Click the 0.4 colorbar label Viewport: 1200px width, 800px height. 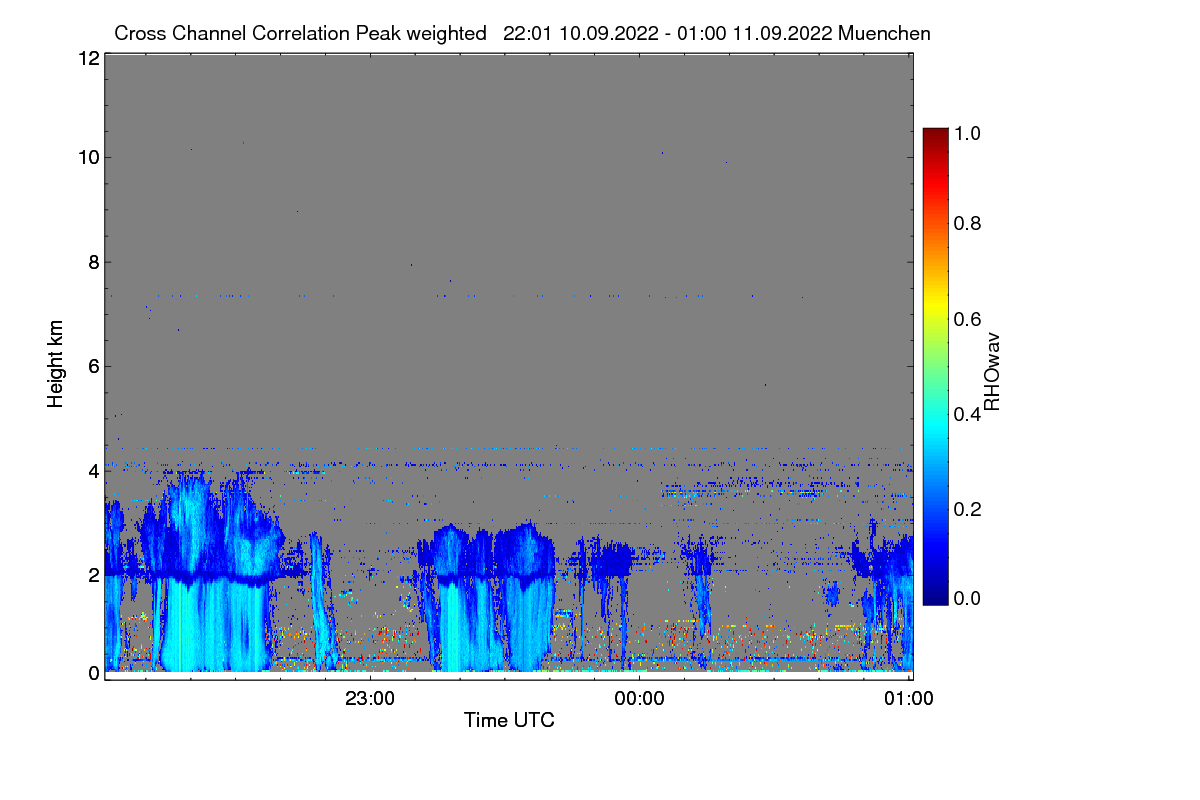tap(969, 413)
